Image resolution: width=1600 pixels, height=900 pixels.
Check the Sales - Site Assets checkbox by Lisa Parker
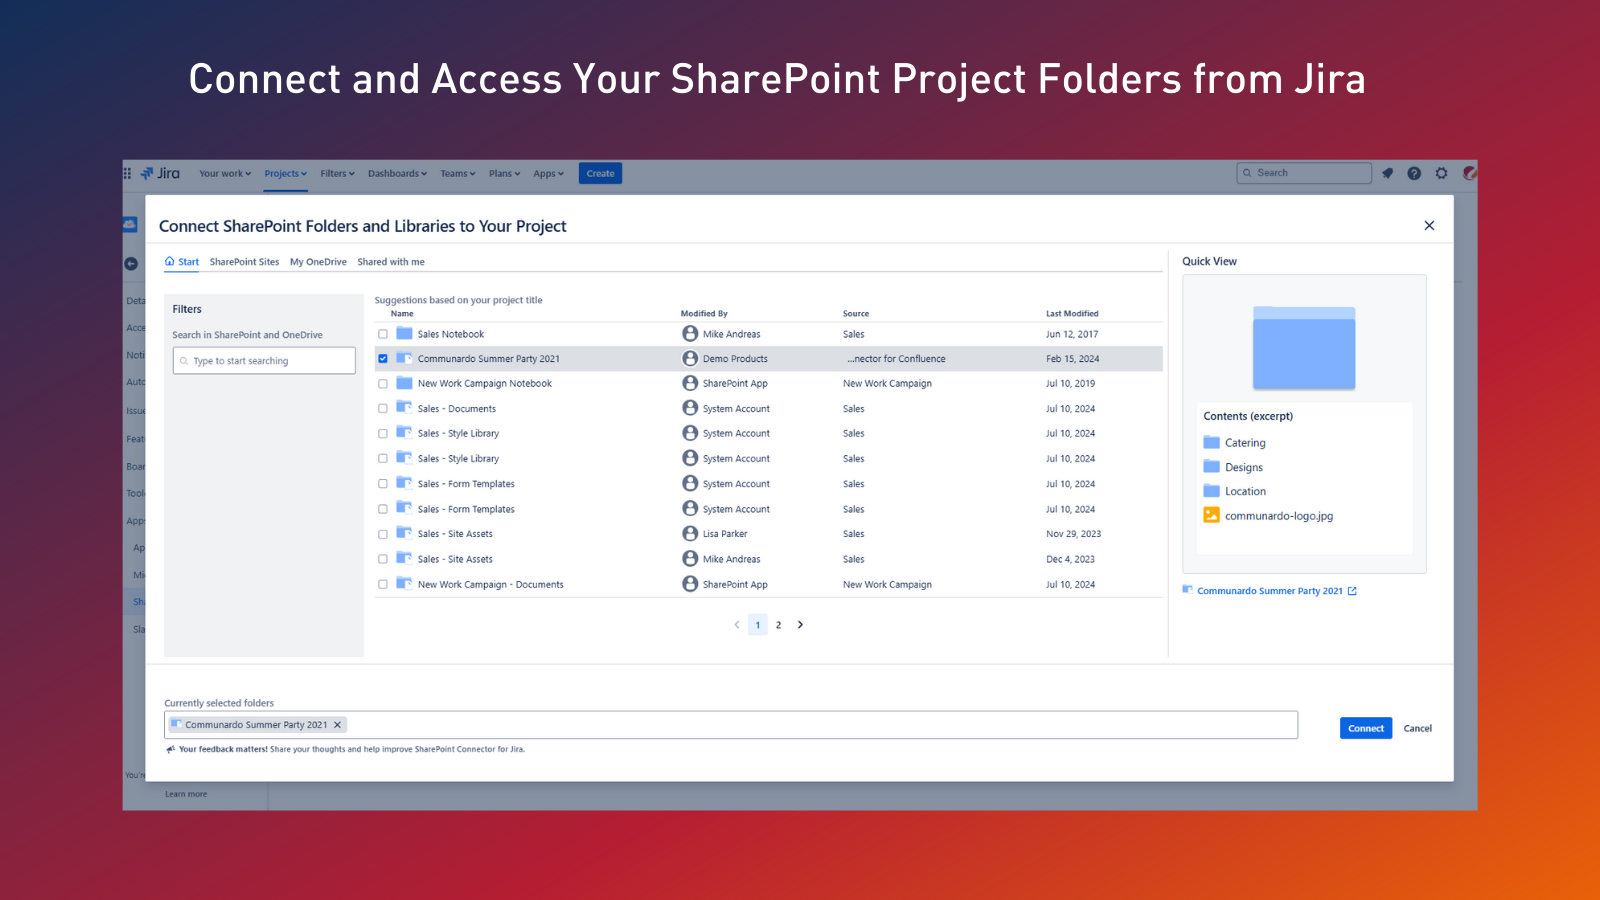pos(382,534)
